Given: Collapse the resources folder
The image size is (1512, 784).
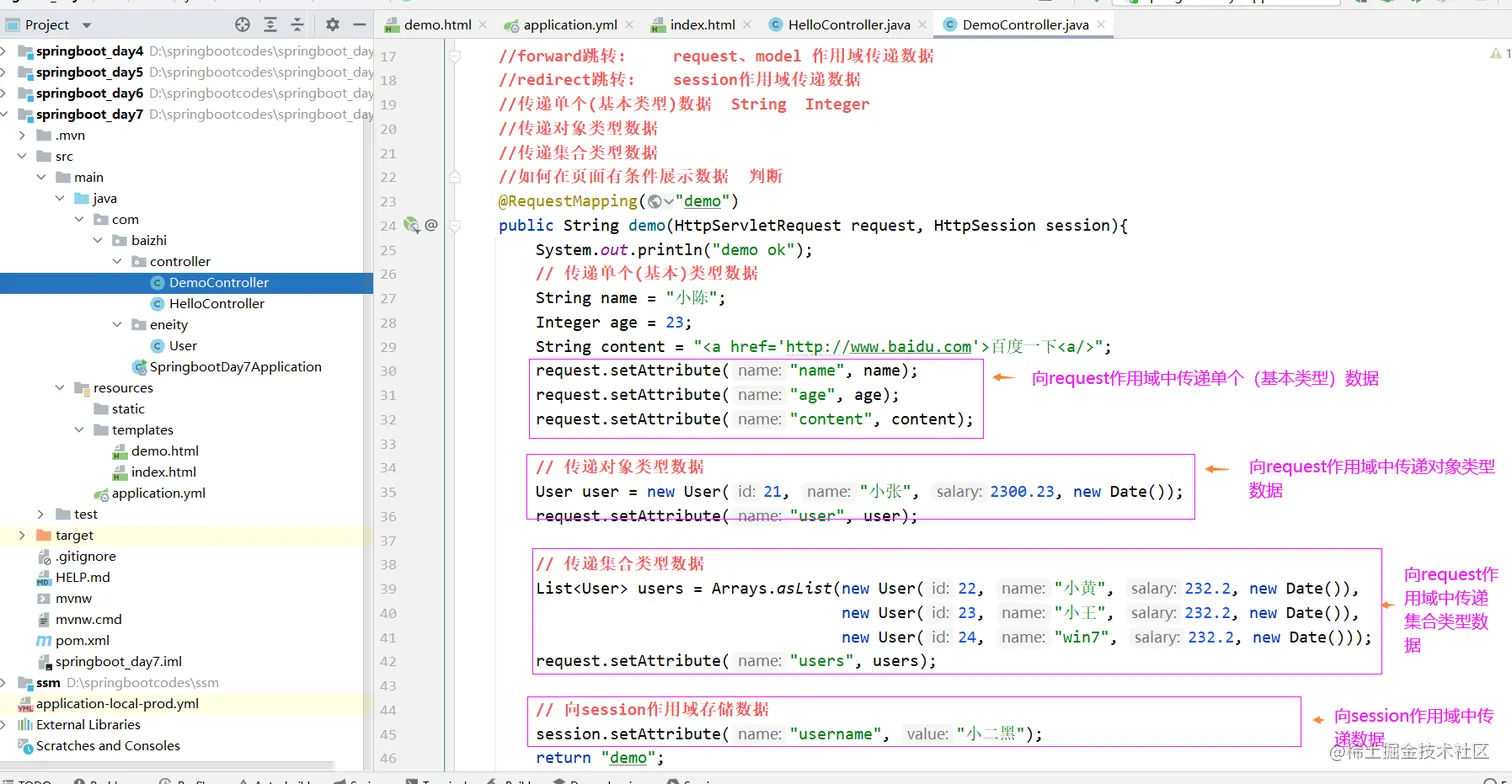Looking at the screenshot, I should 60,387.
